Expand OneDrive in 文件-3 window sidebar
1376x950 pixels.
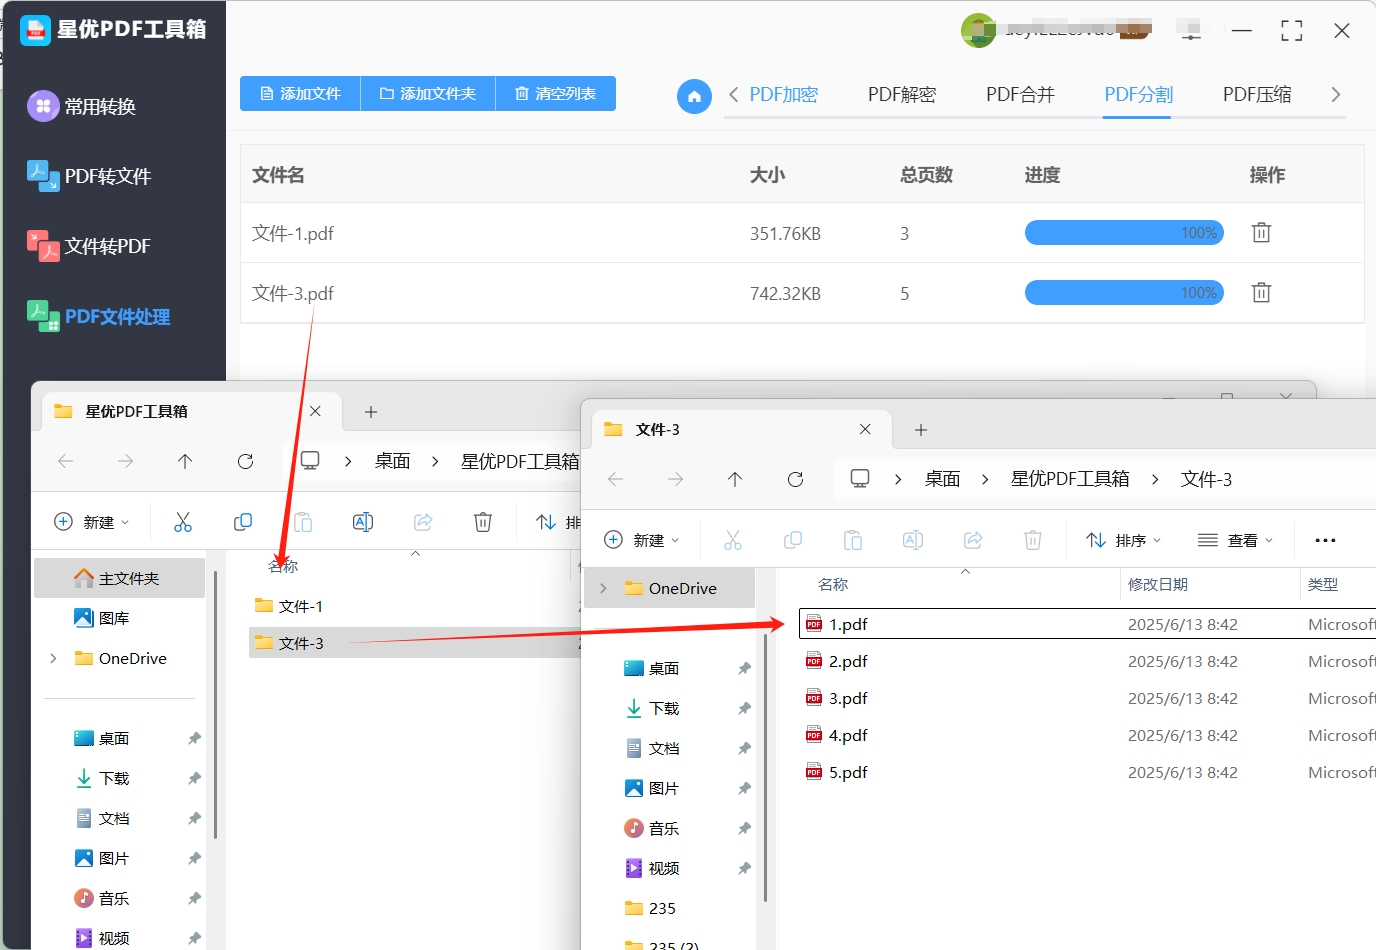603,588
